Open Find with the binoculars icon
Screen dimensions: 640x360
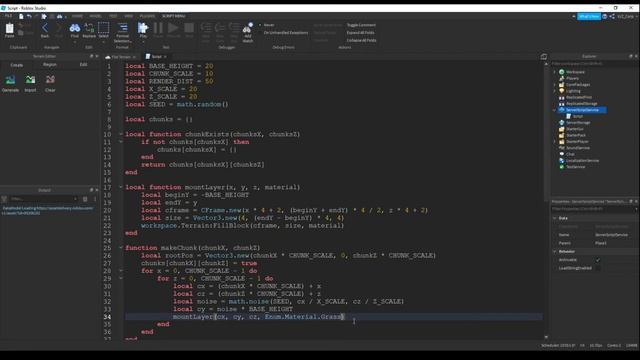coord(75,28)
